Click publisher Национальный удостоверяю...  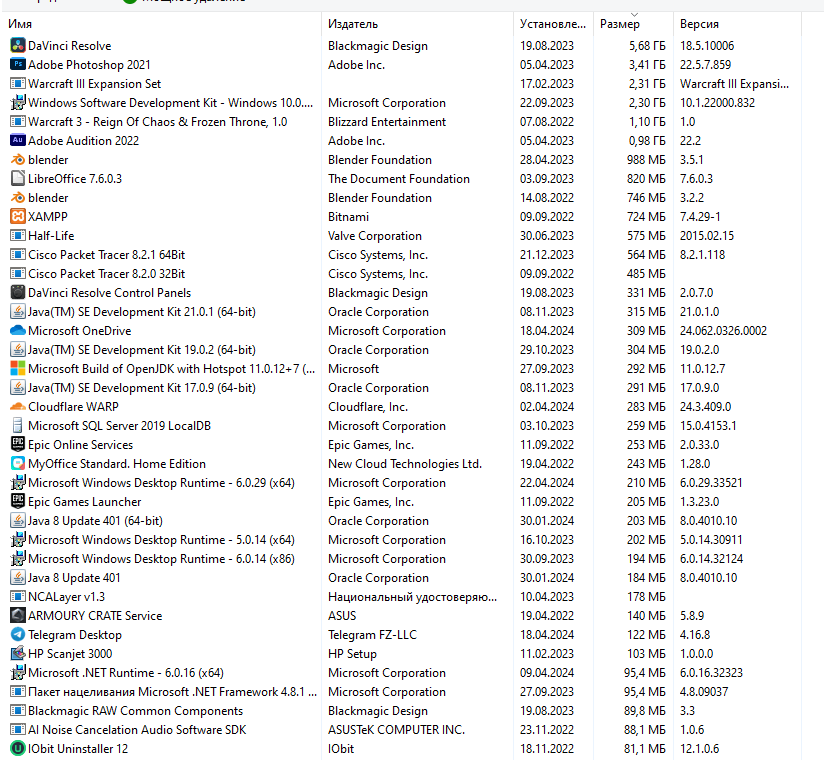(412, 597)
